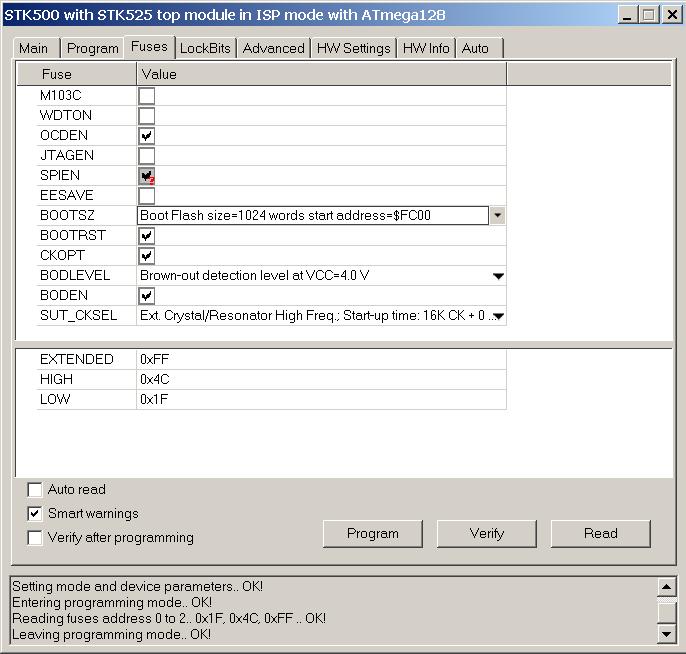
Task: Click the HIGH fuse byte value field
Action: [320, 380]
